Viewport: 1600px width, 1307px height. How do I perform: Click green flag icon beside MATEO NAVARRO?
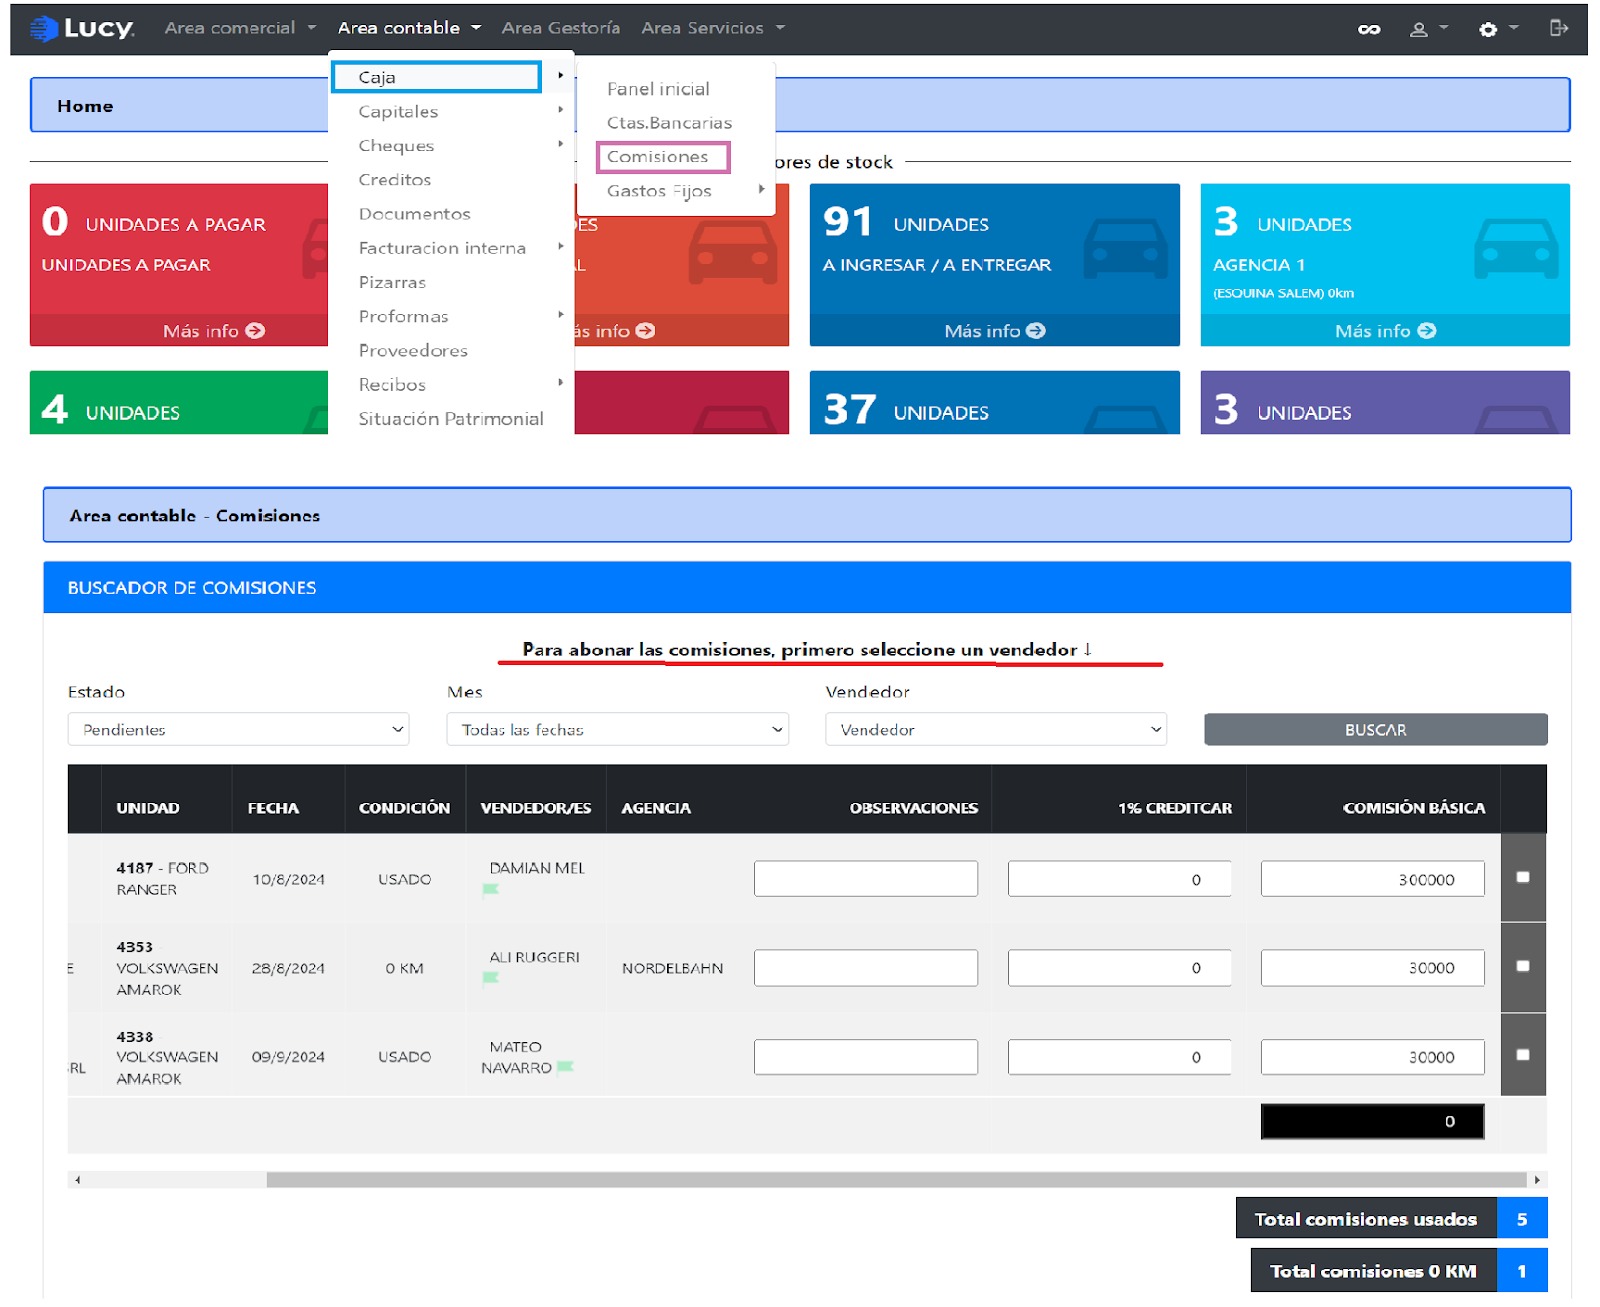(x=565, y=1067)
